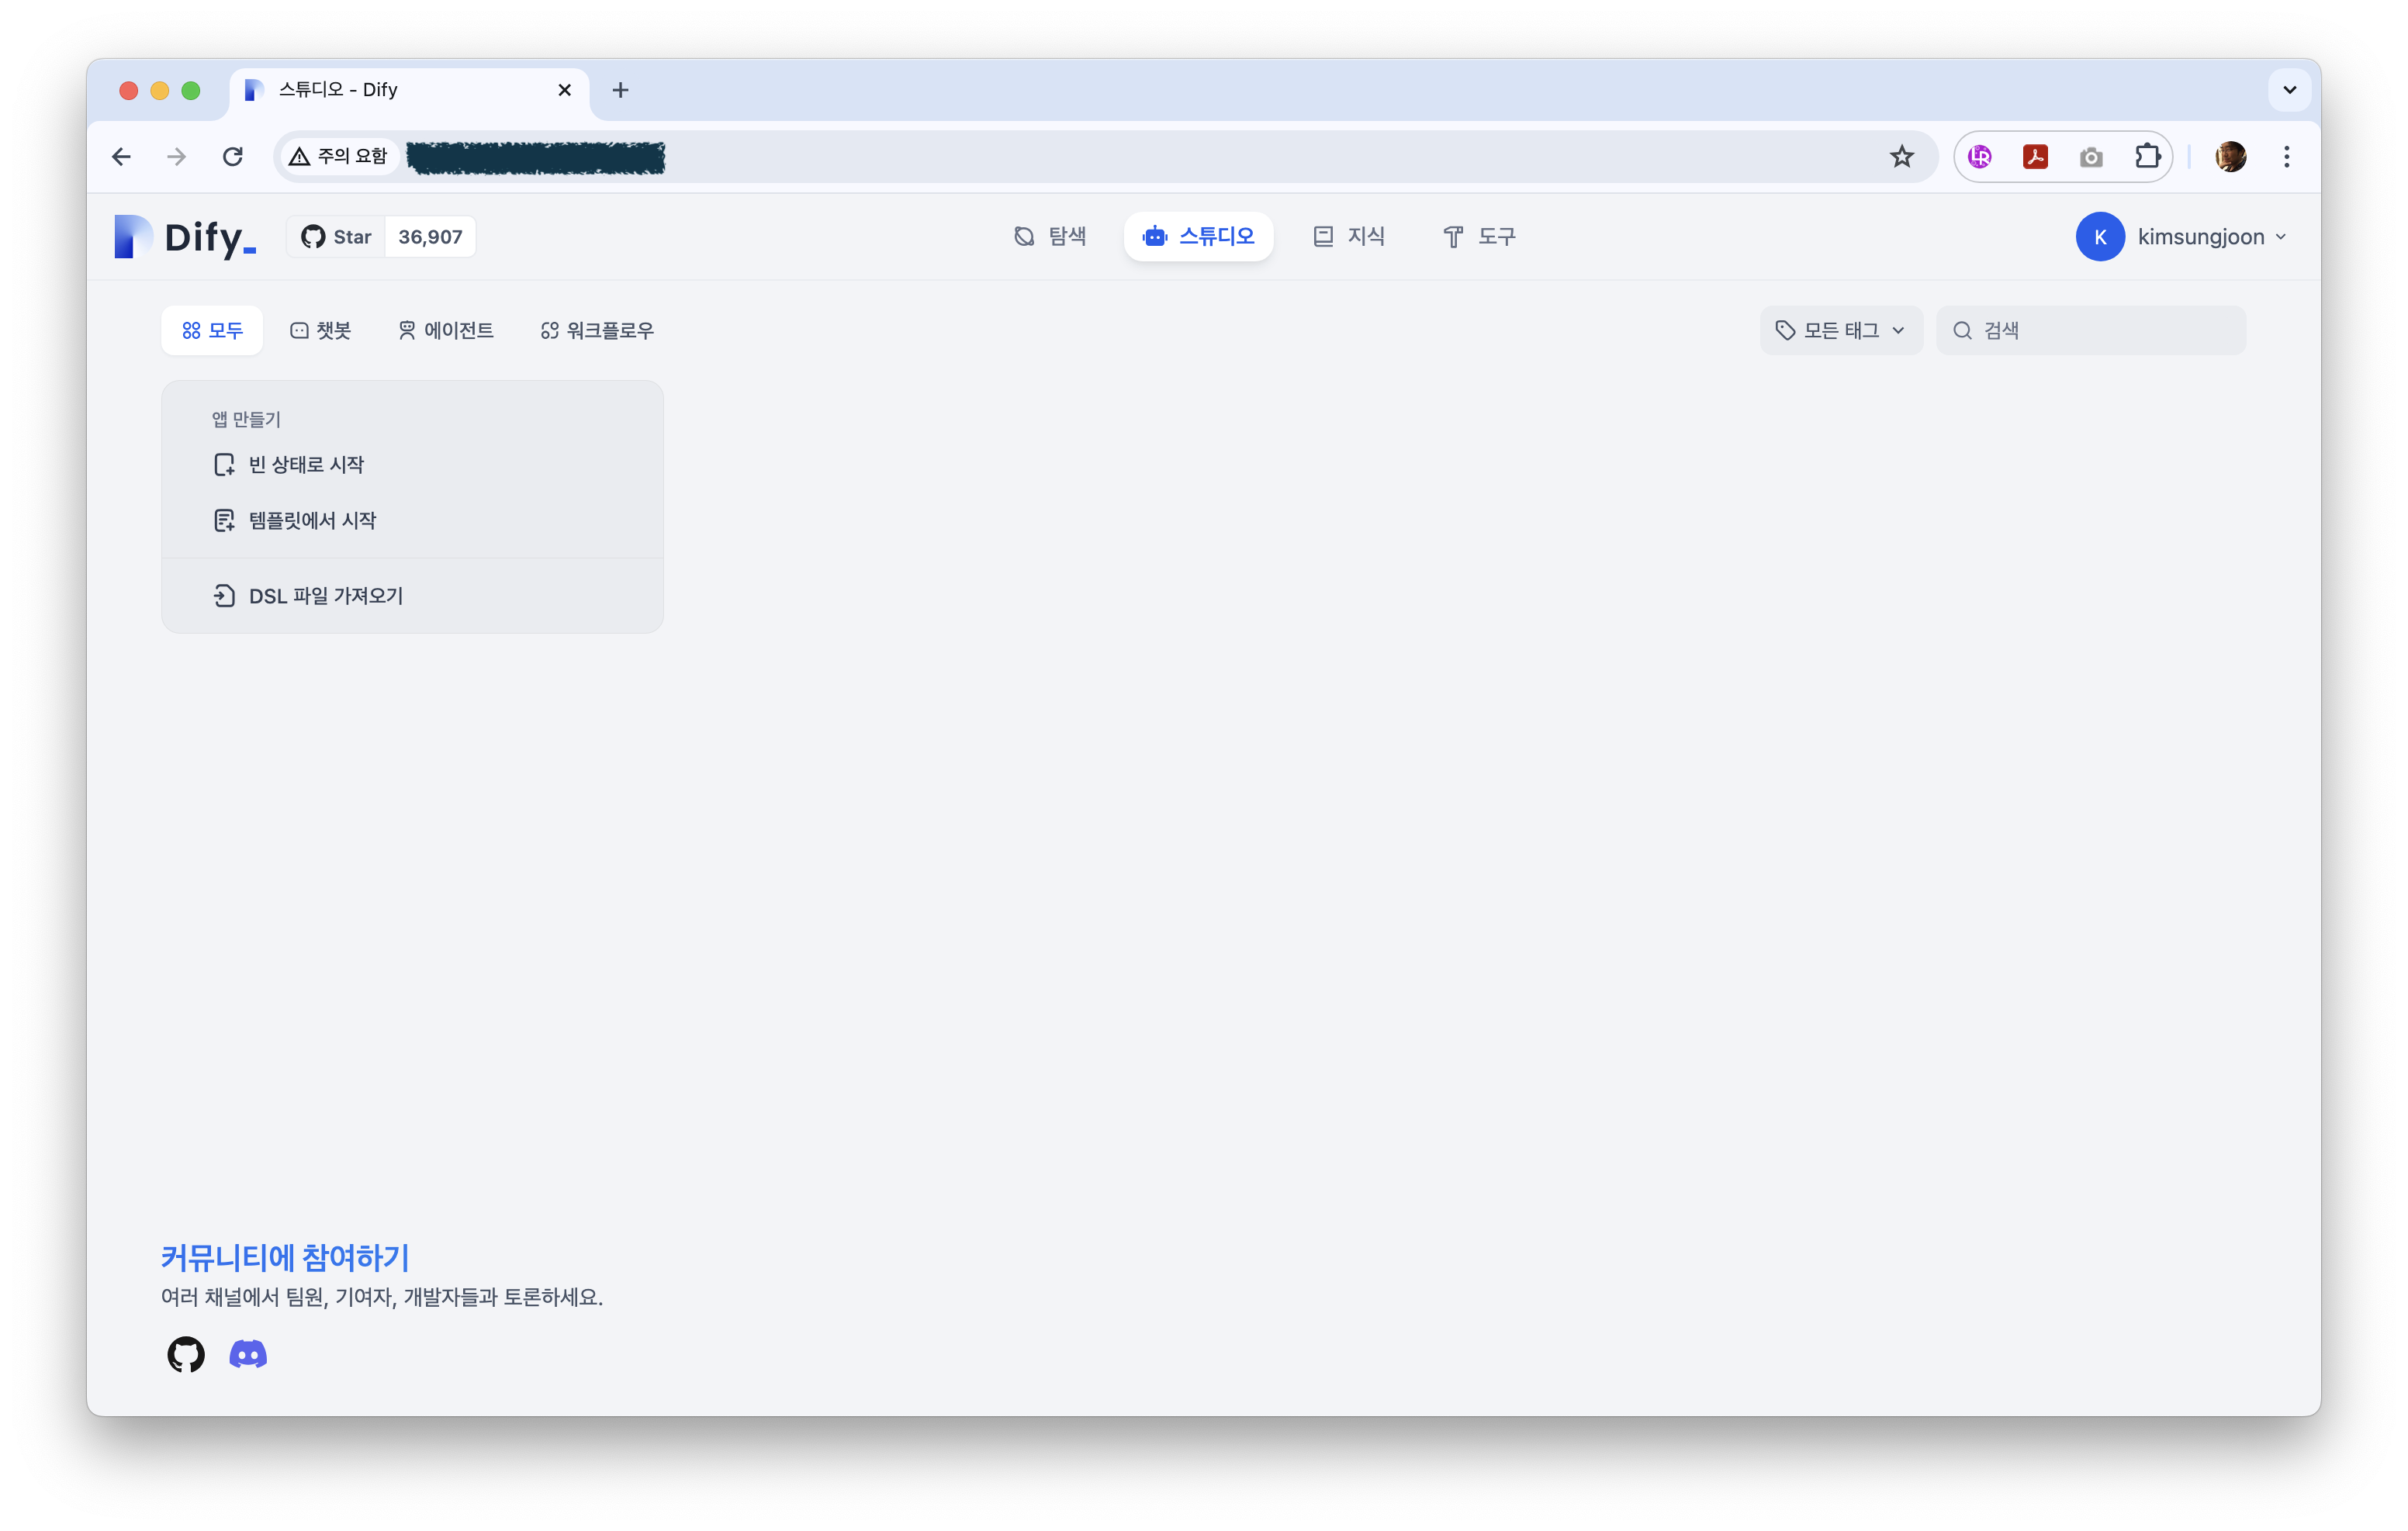Select the 에이전트 tab
The image size is (2408, 1531).
(446, 330)
